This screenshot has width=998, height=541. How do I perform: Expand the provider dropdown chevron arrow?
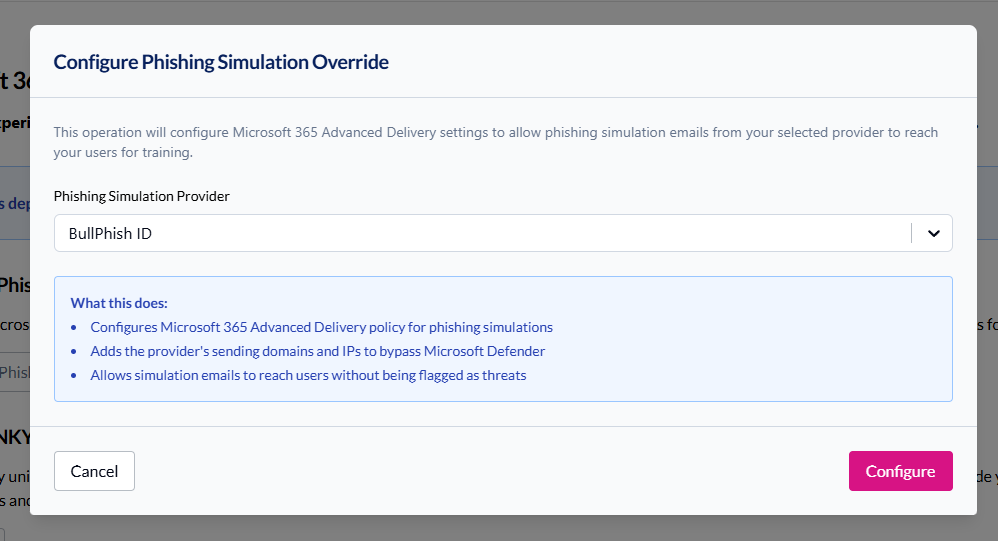[933, 233]
